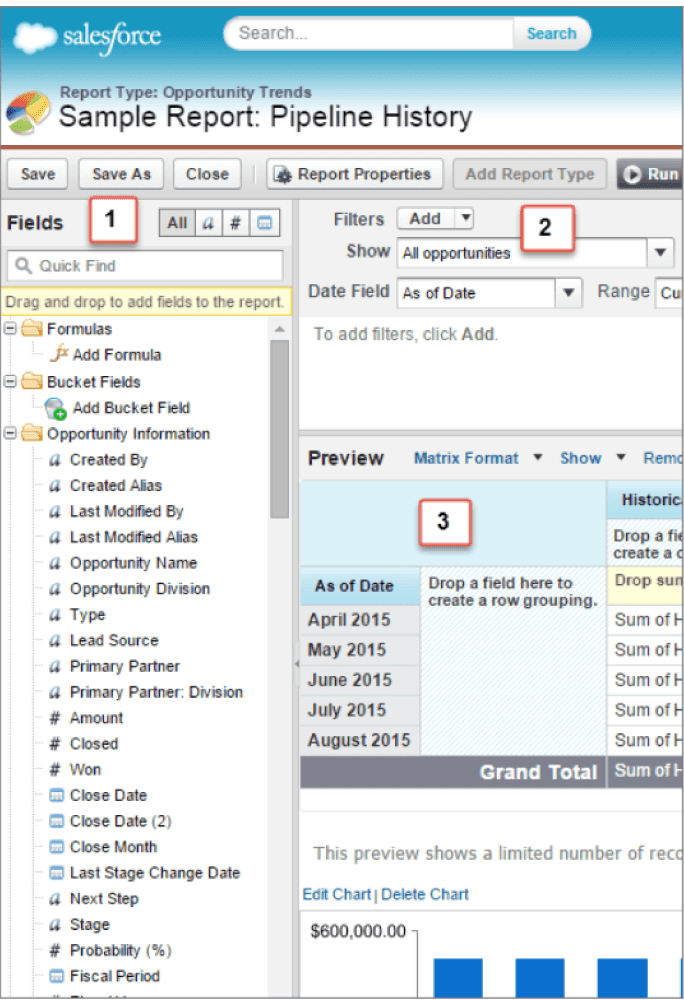Collapse the Formulas folder
Screen dimensions: 684x1000
point(11,329)
